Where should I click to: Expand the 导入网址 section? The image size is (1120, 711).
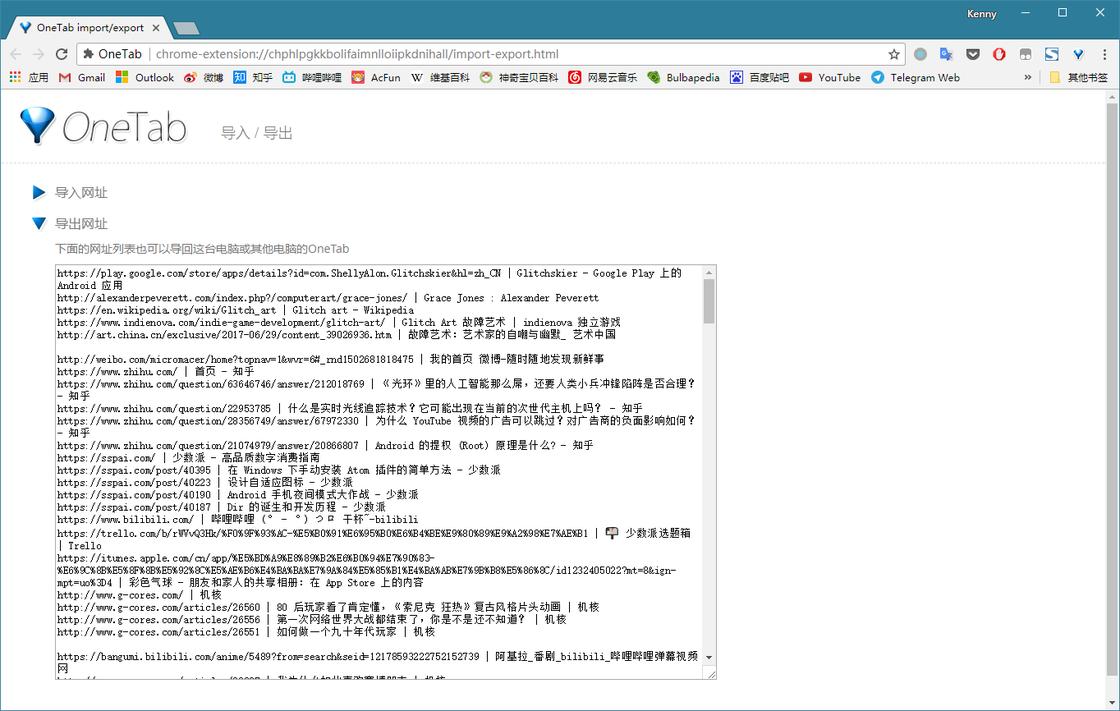point(70,192)
